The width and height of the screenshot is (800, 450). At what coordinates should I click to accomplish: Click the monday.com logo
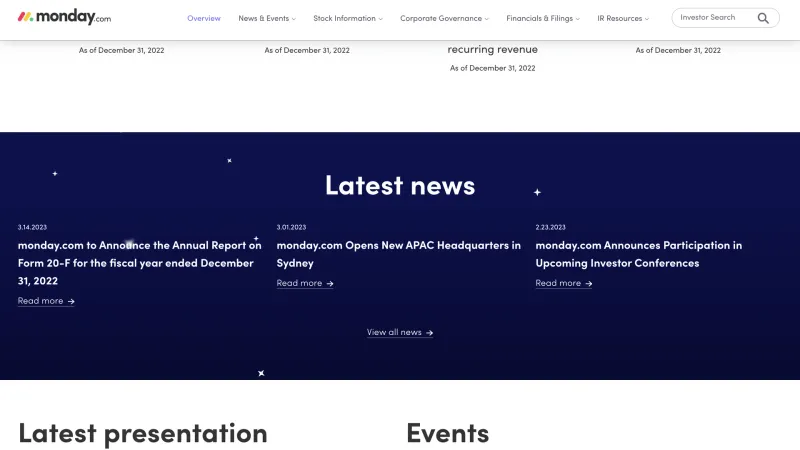click(64, 17)
